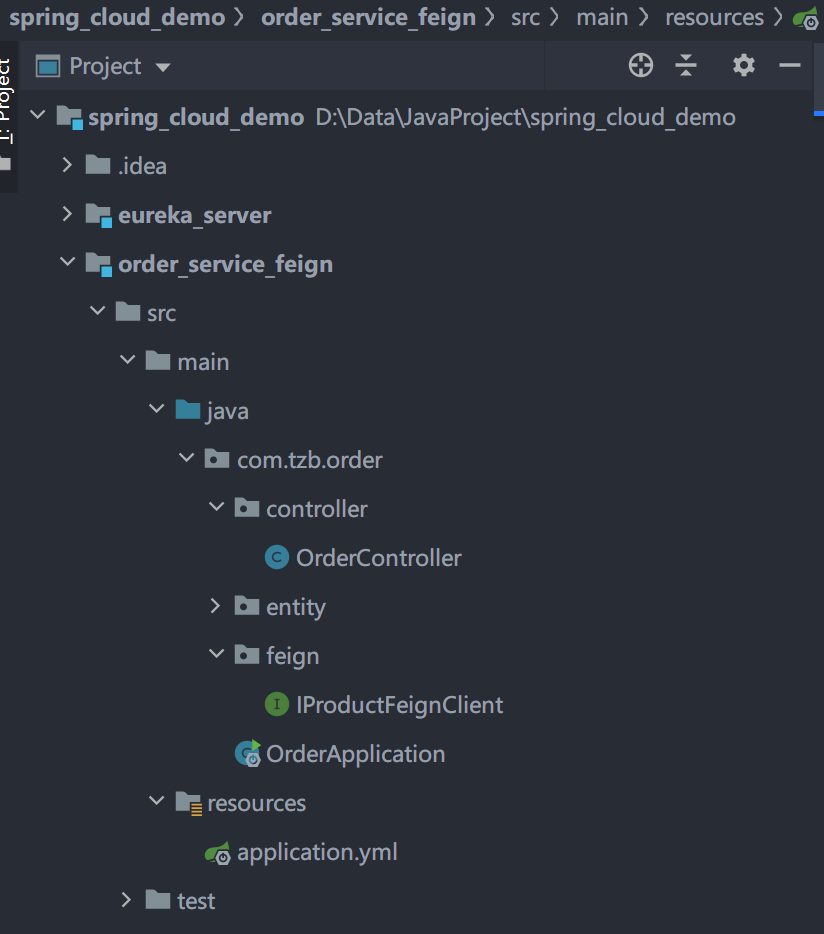Select the com.tzb.order package
Viewport: 824px width, 934px height.
309,460
